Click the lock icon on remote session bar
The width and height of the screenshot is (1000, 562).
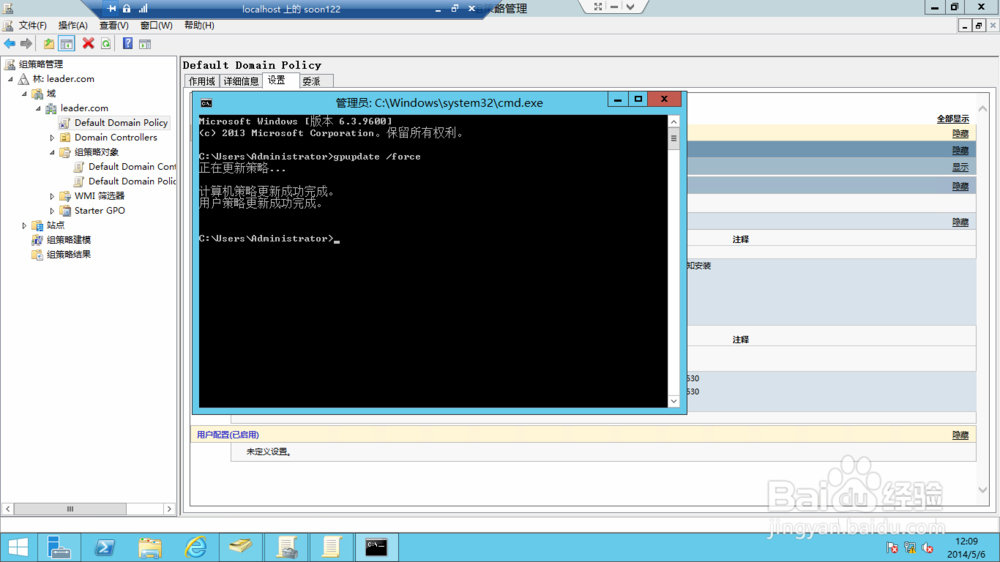[x=126, y=8]
